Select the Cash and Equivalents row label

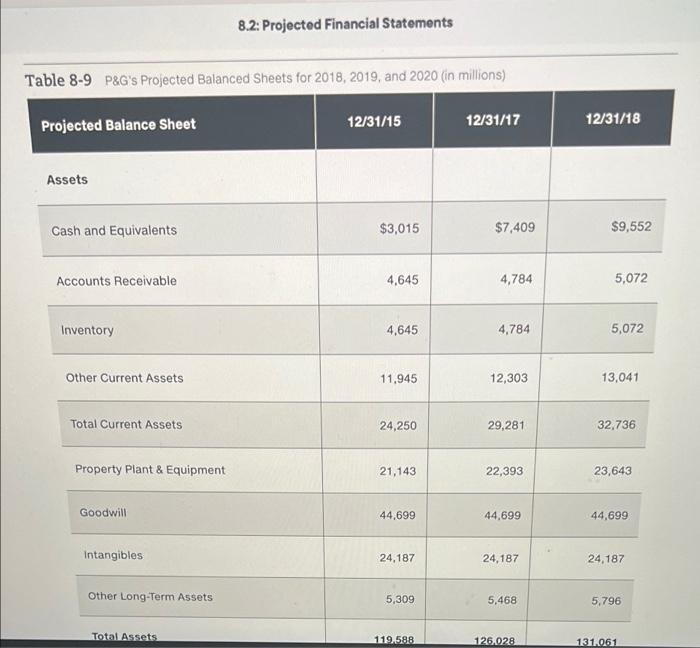coord(114,230)
